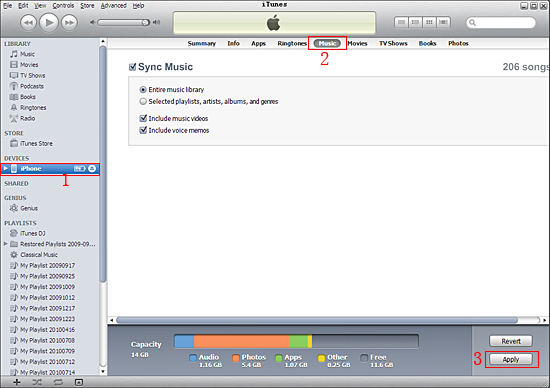Adjust the volume slider knob
This screenshot has height=388, width=550.
(145, 22)
